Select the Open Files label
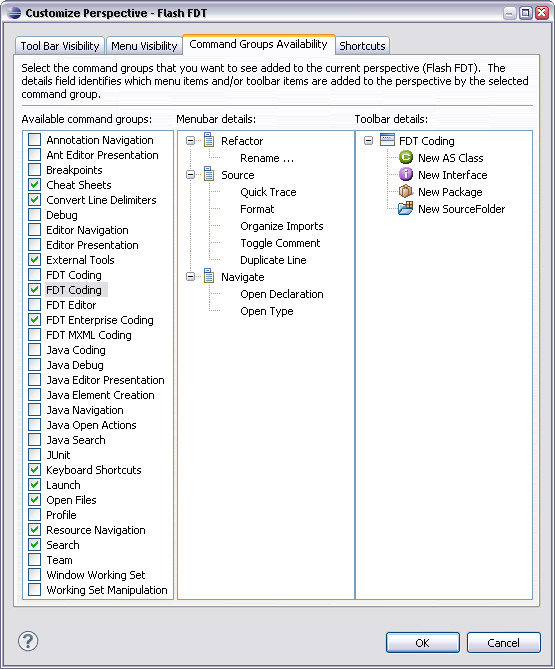Screen dimensions: 555x669 click(71, 500)
